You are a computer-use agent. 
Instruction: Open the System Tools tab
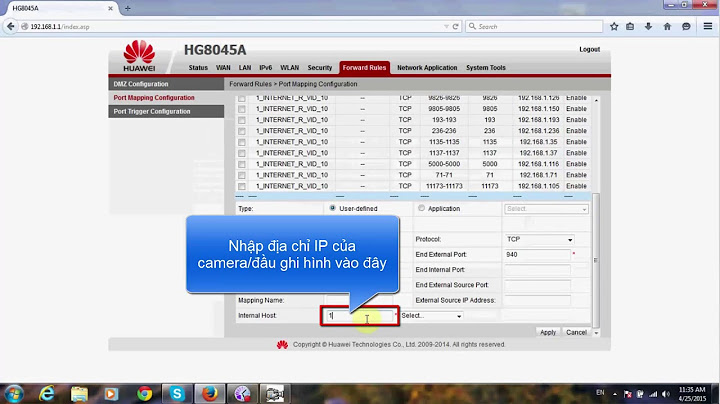click(x=485, y=67)
